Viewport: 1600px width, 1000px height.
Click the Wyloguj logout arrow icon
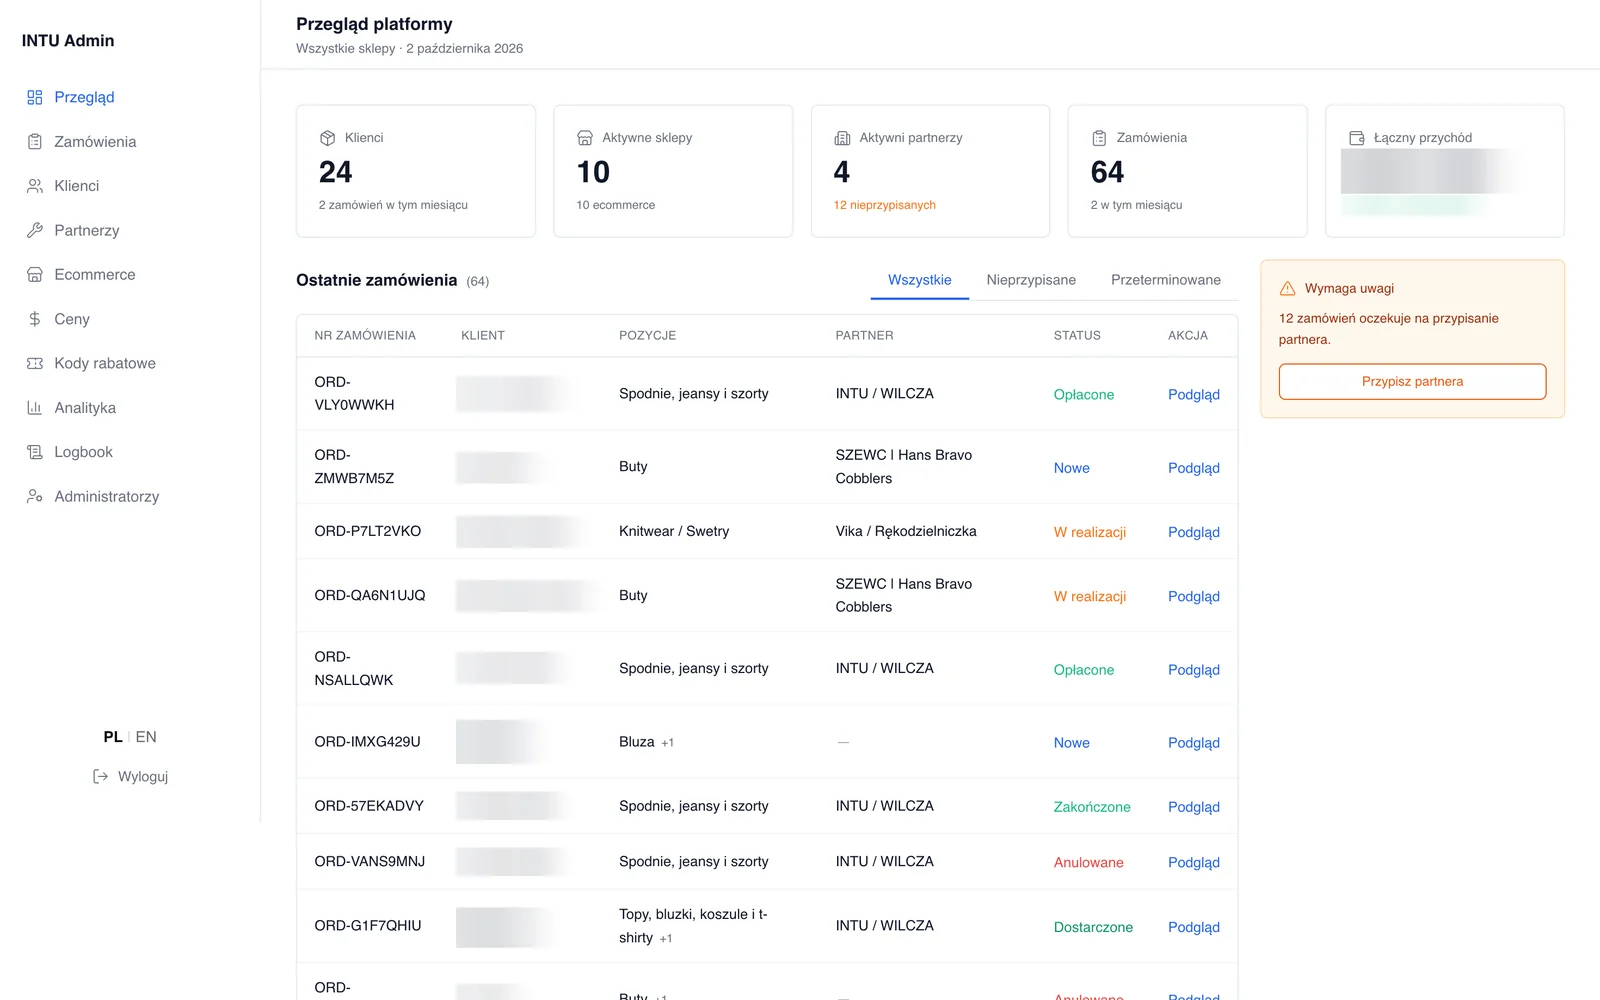[100, 776]
